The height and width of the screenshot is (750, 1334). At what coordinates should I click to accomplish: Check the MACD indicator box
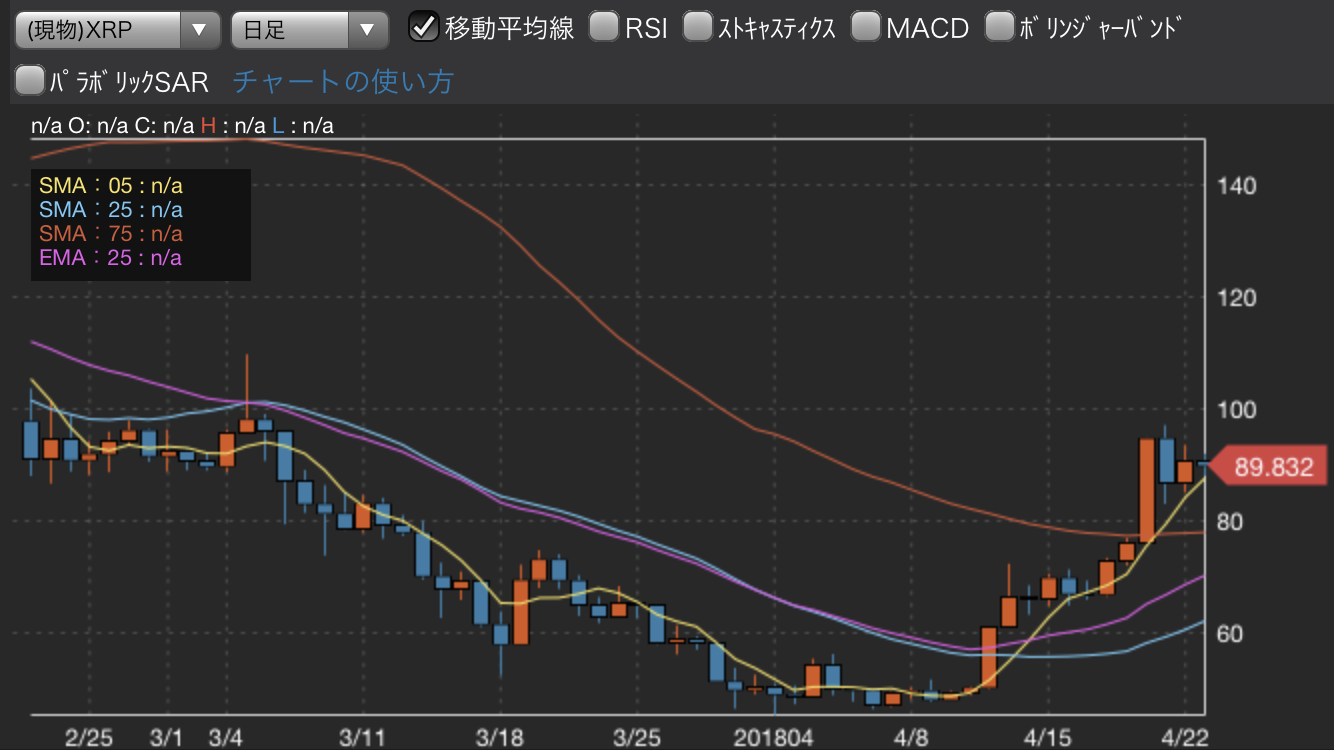[x=865, y=27]
